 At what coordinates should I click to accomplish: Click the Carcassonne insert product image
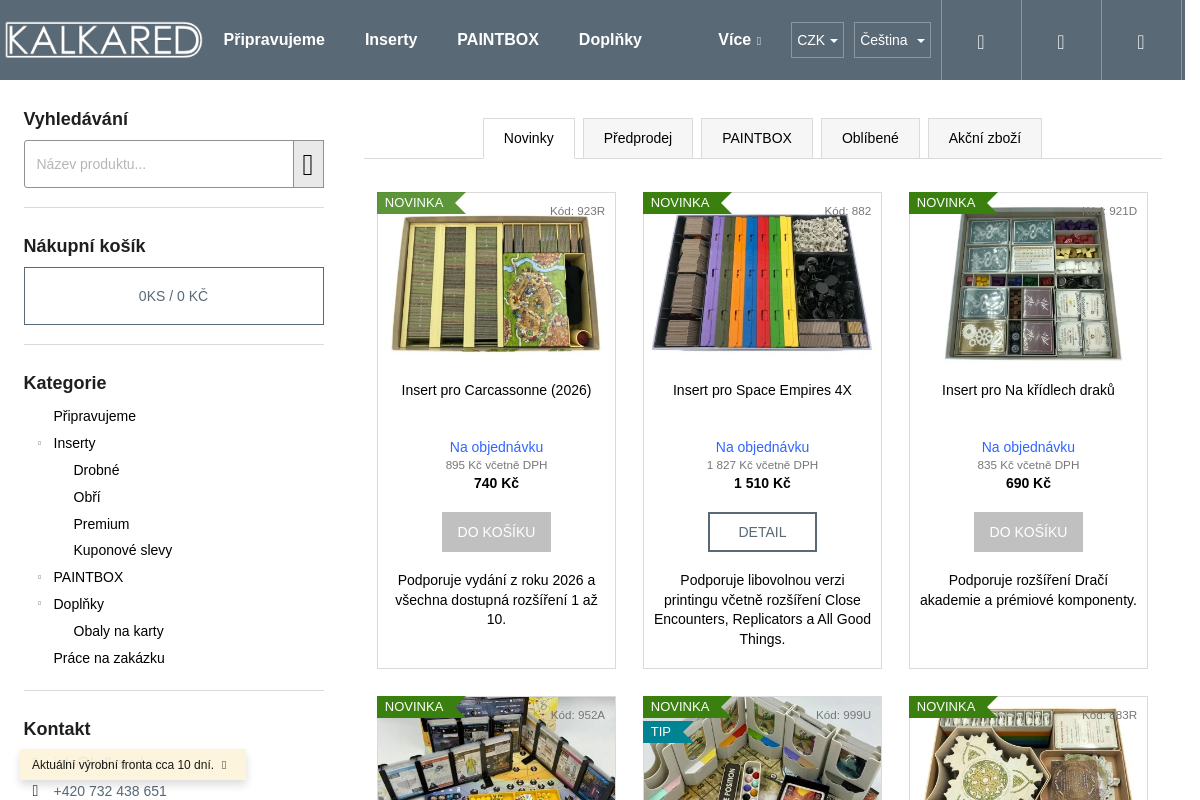pyautogui.click(x=496, y=284)
